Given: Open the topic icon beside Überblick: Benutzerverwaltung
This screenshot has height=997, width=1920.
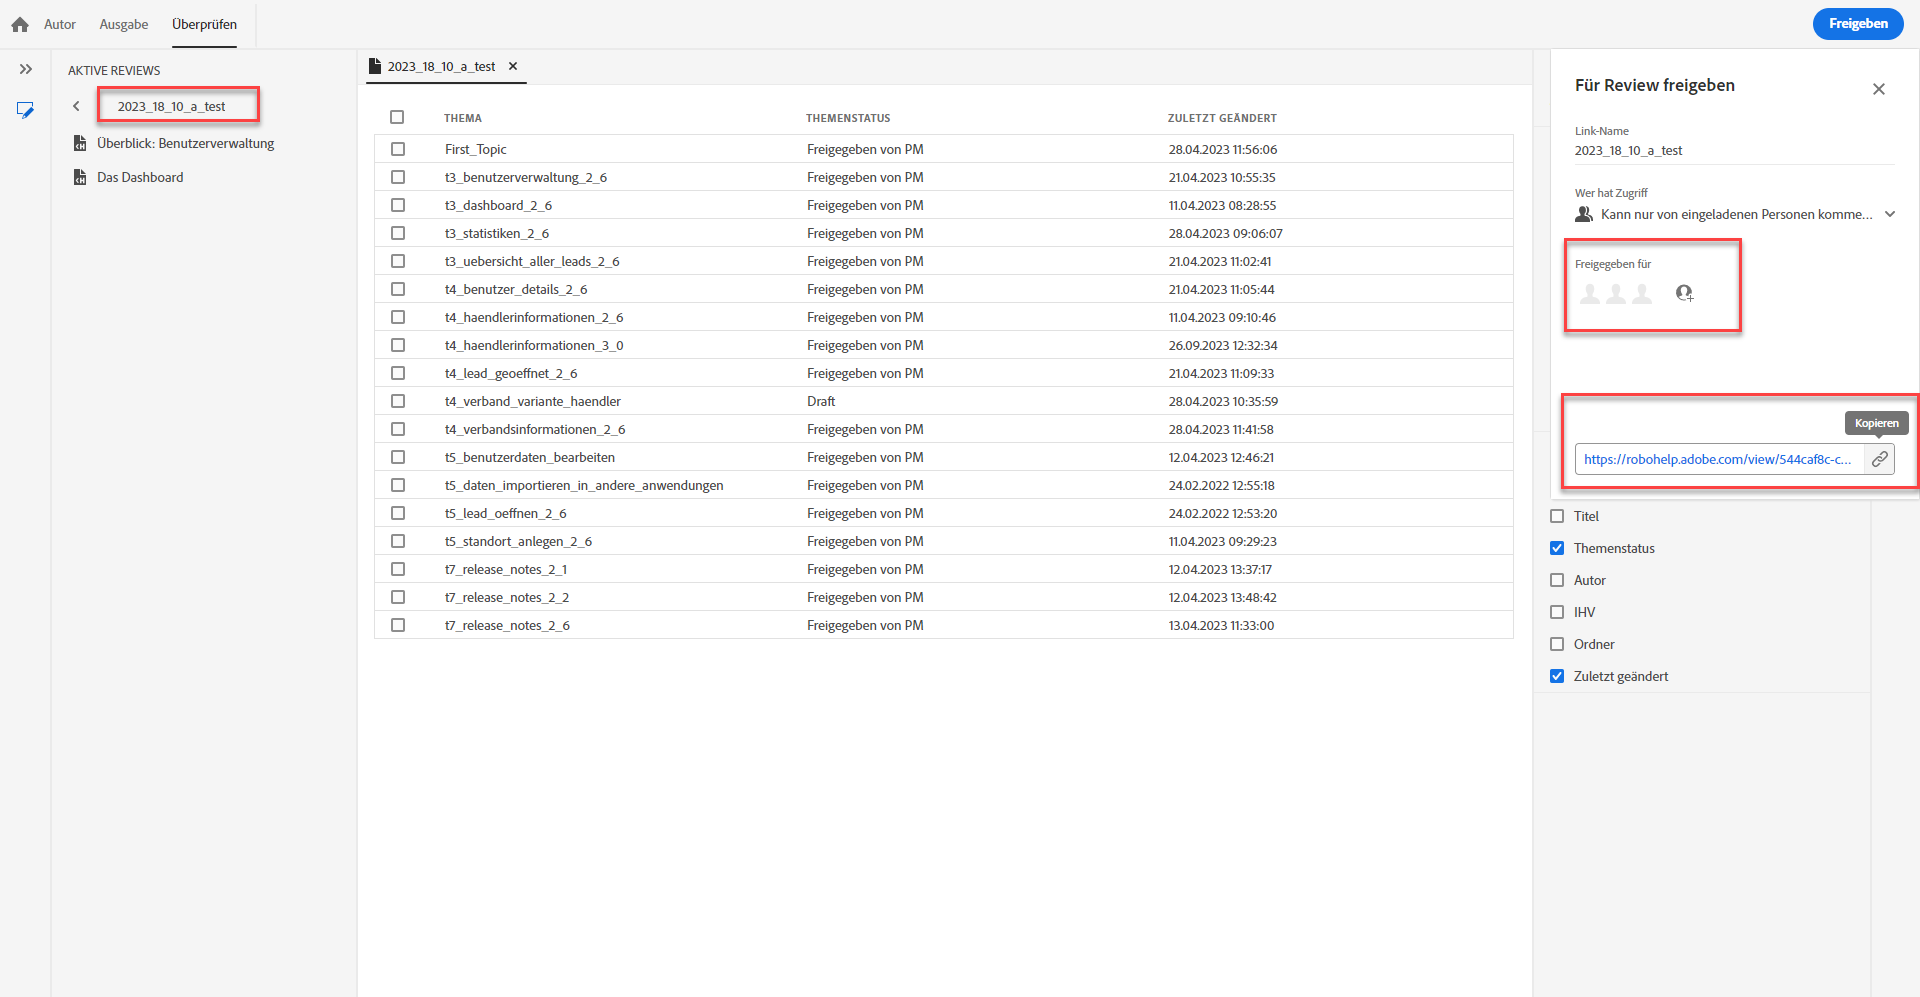Looking at the screenshot, I should [x=81, y=143].
